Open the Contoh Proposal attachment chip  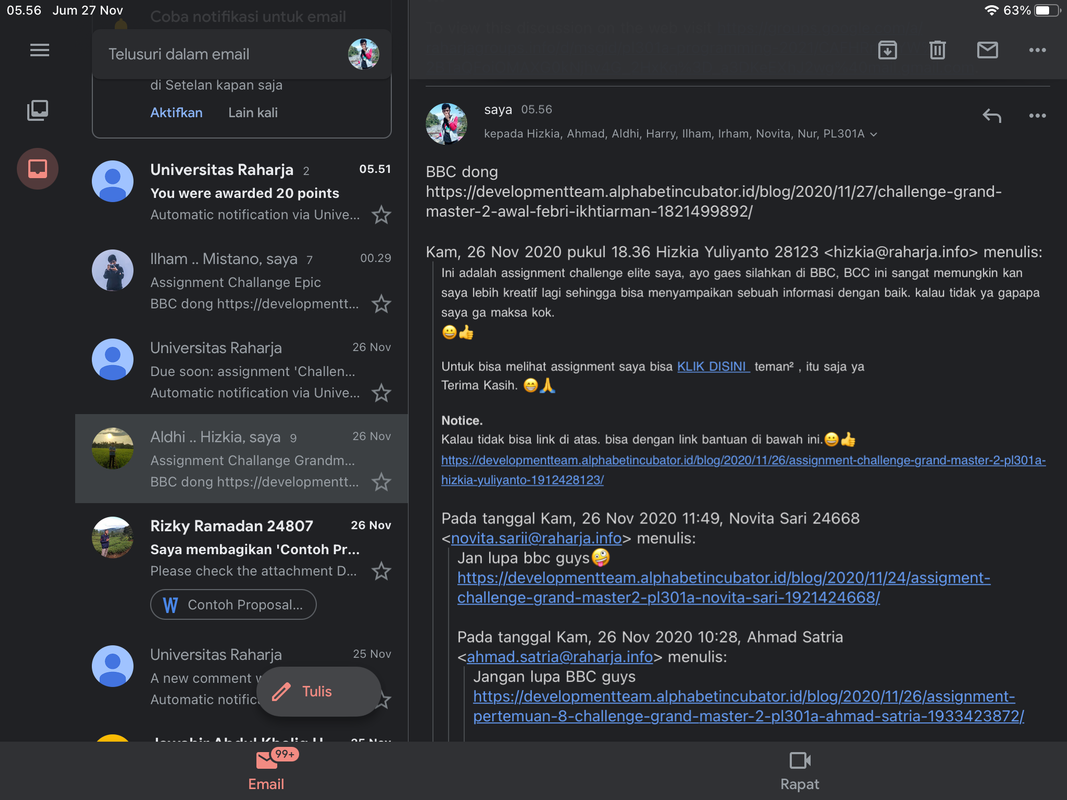(x=233, y=605)
